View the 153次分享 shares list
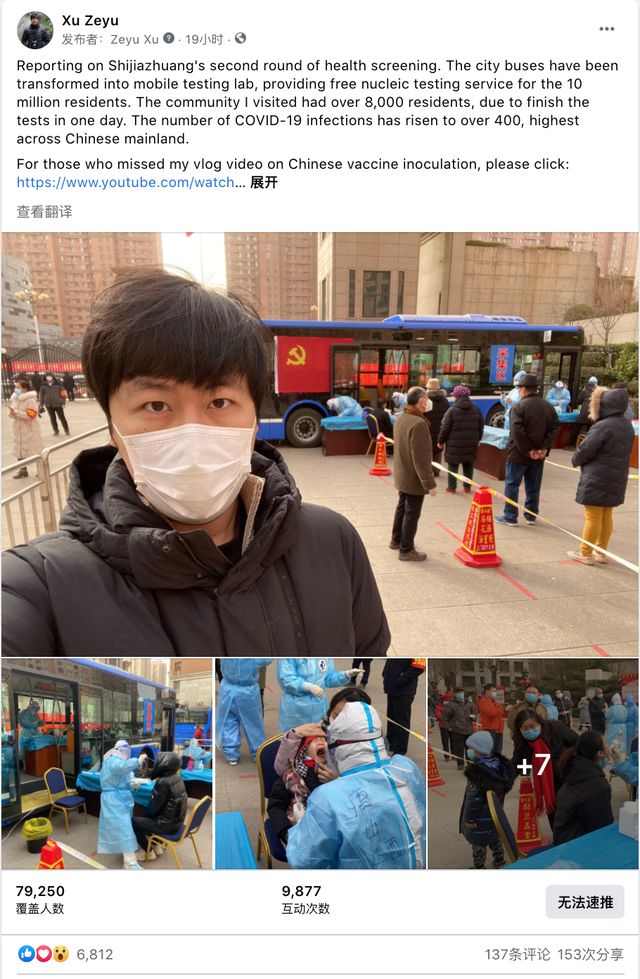The width and height of the screenshot is (640, 979). (x=590, y=954)
